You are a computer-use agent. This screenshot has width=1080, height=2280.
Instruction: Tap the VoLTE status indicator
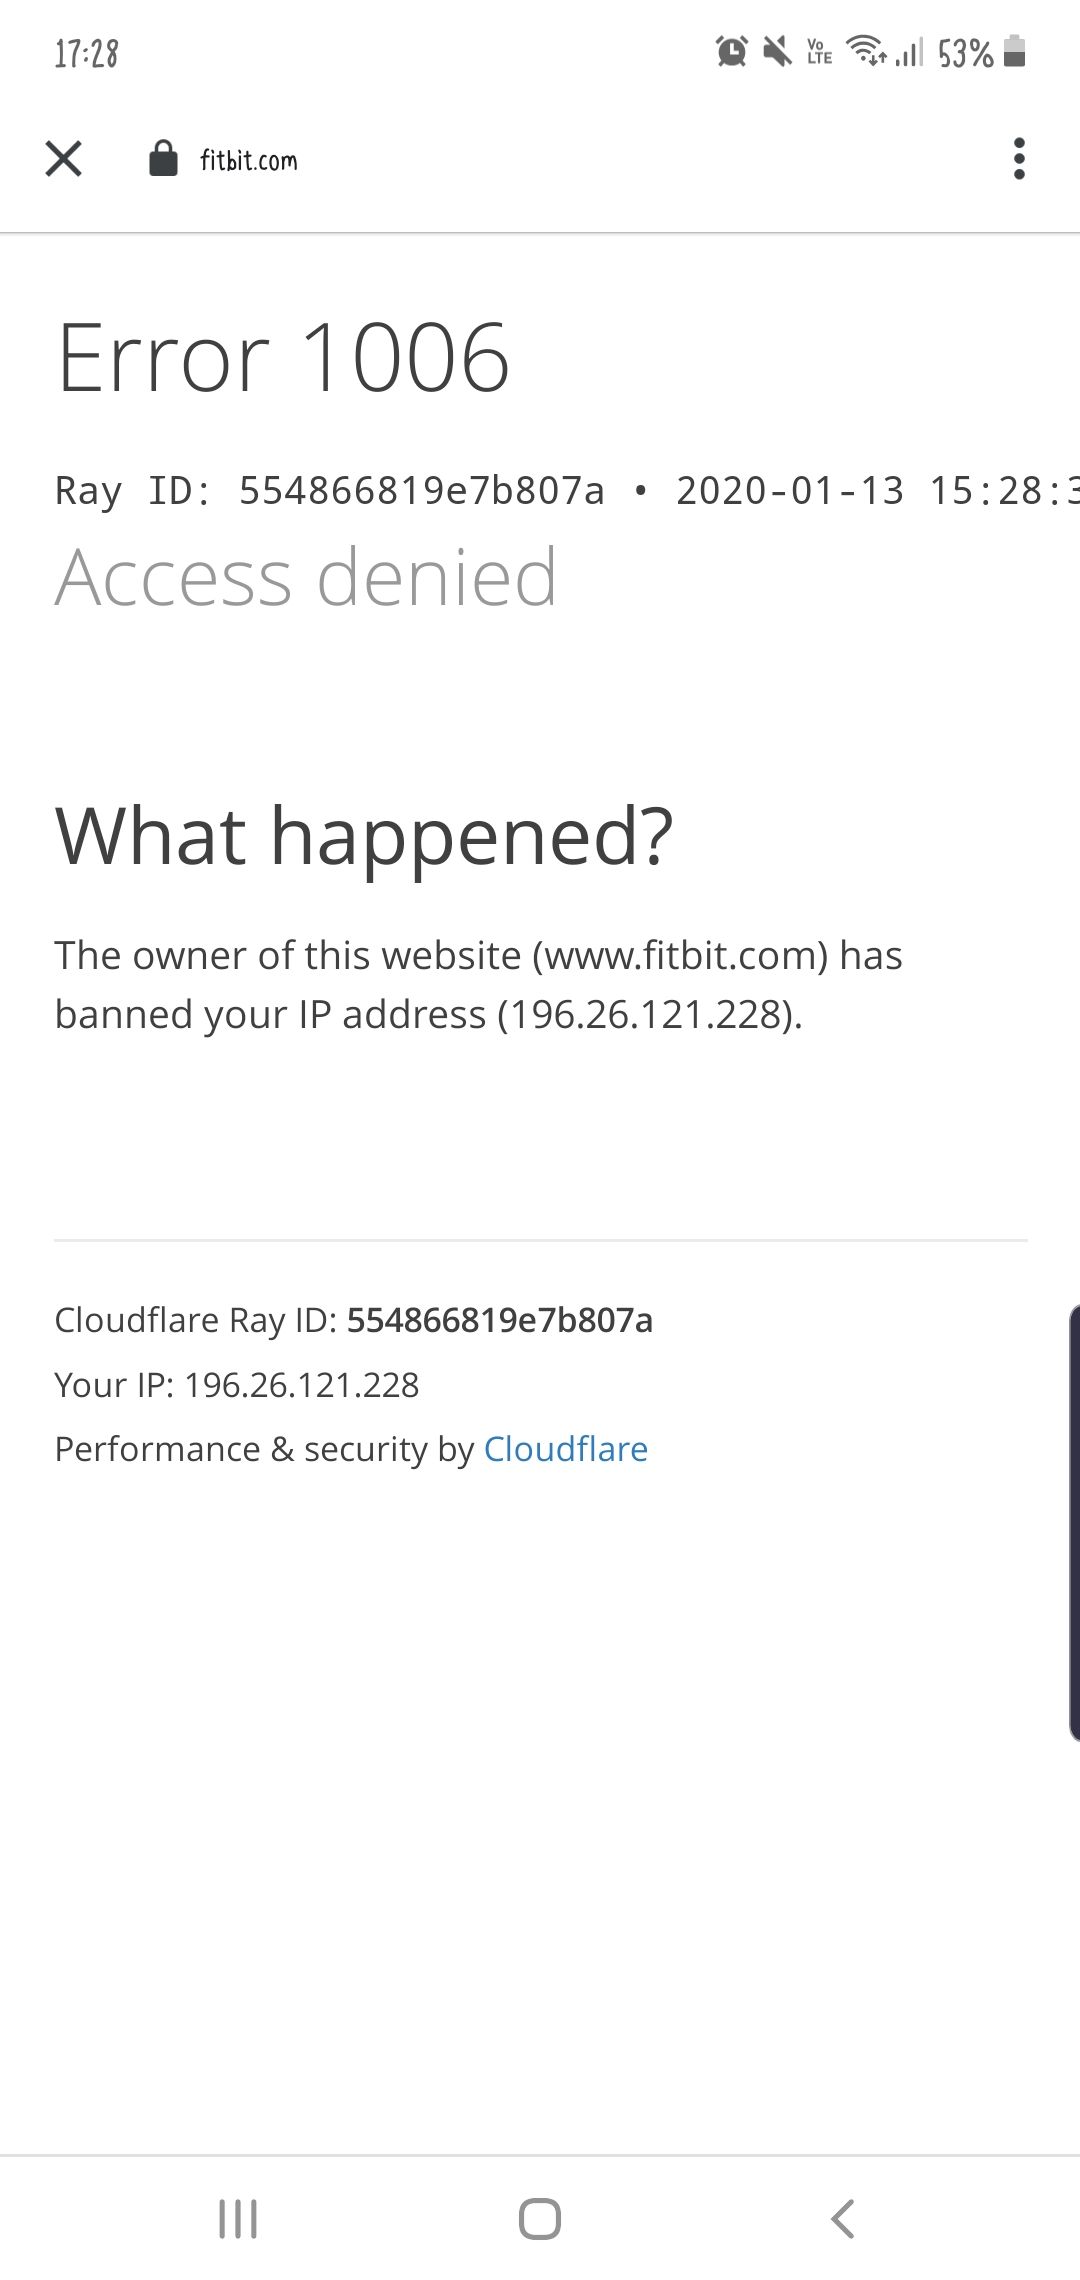pos(819,51)
